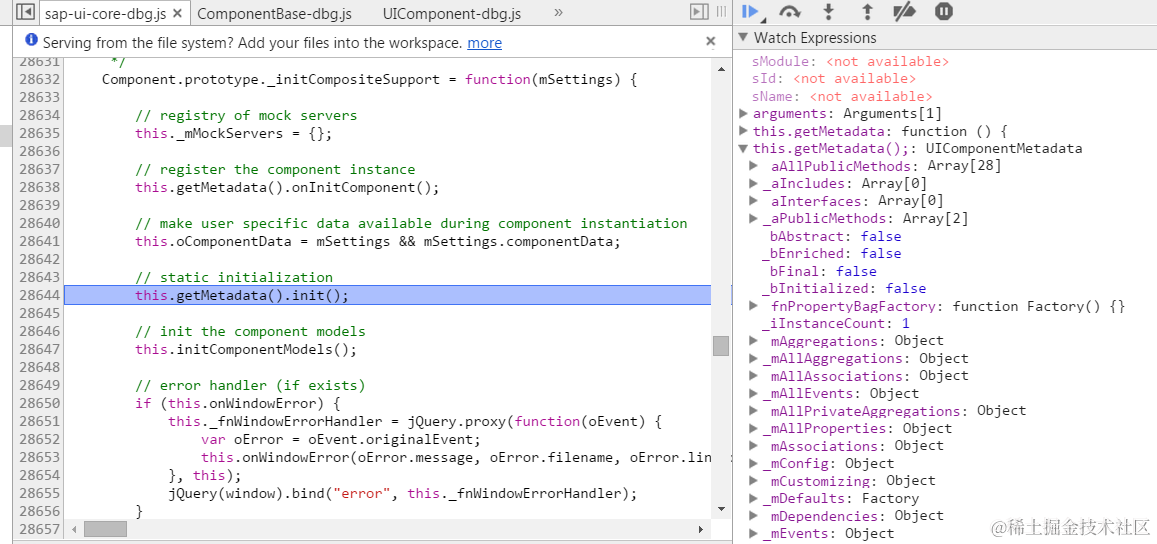Place cursor on this._mMockServers = {} line
The width and height of the screenshot is (1157, 544).
tap(233, 134)
